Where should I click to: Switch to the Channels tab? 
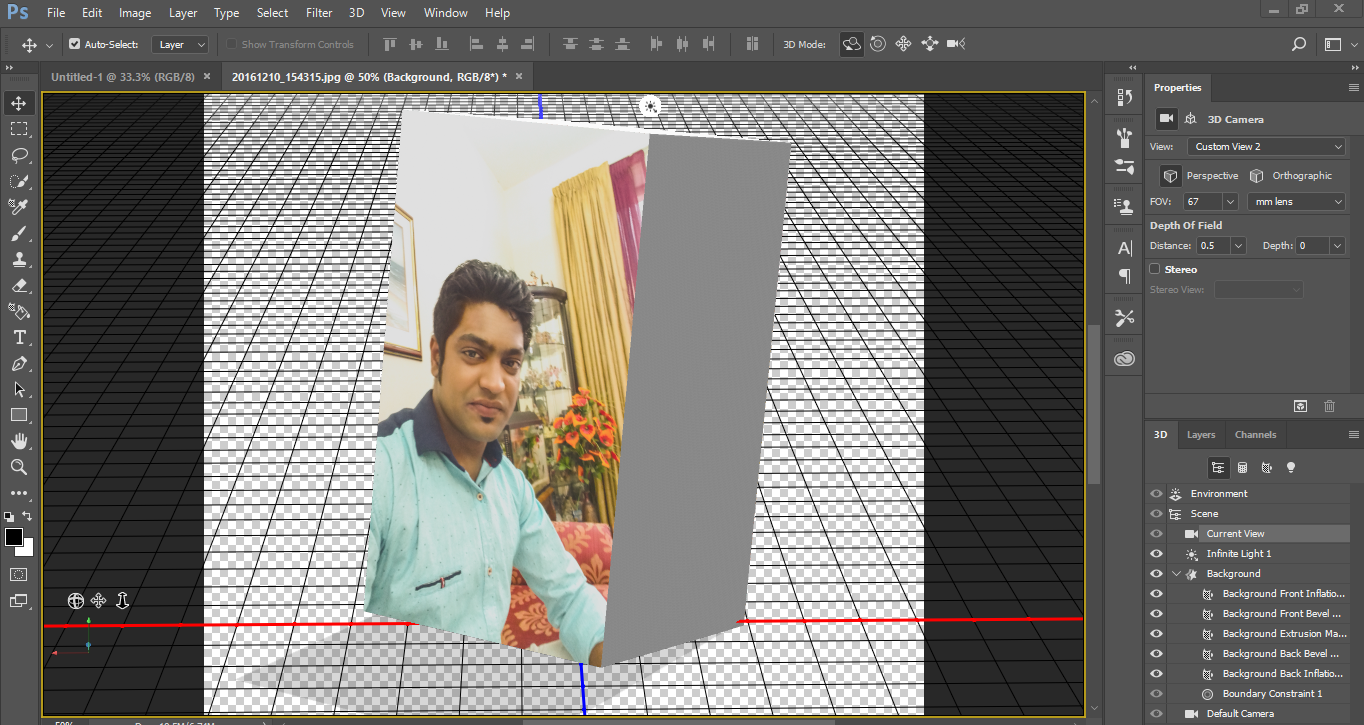tap(1255, 434)
